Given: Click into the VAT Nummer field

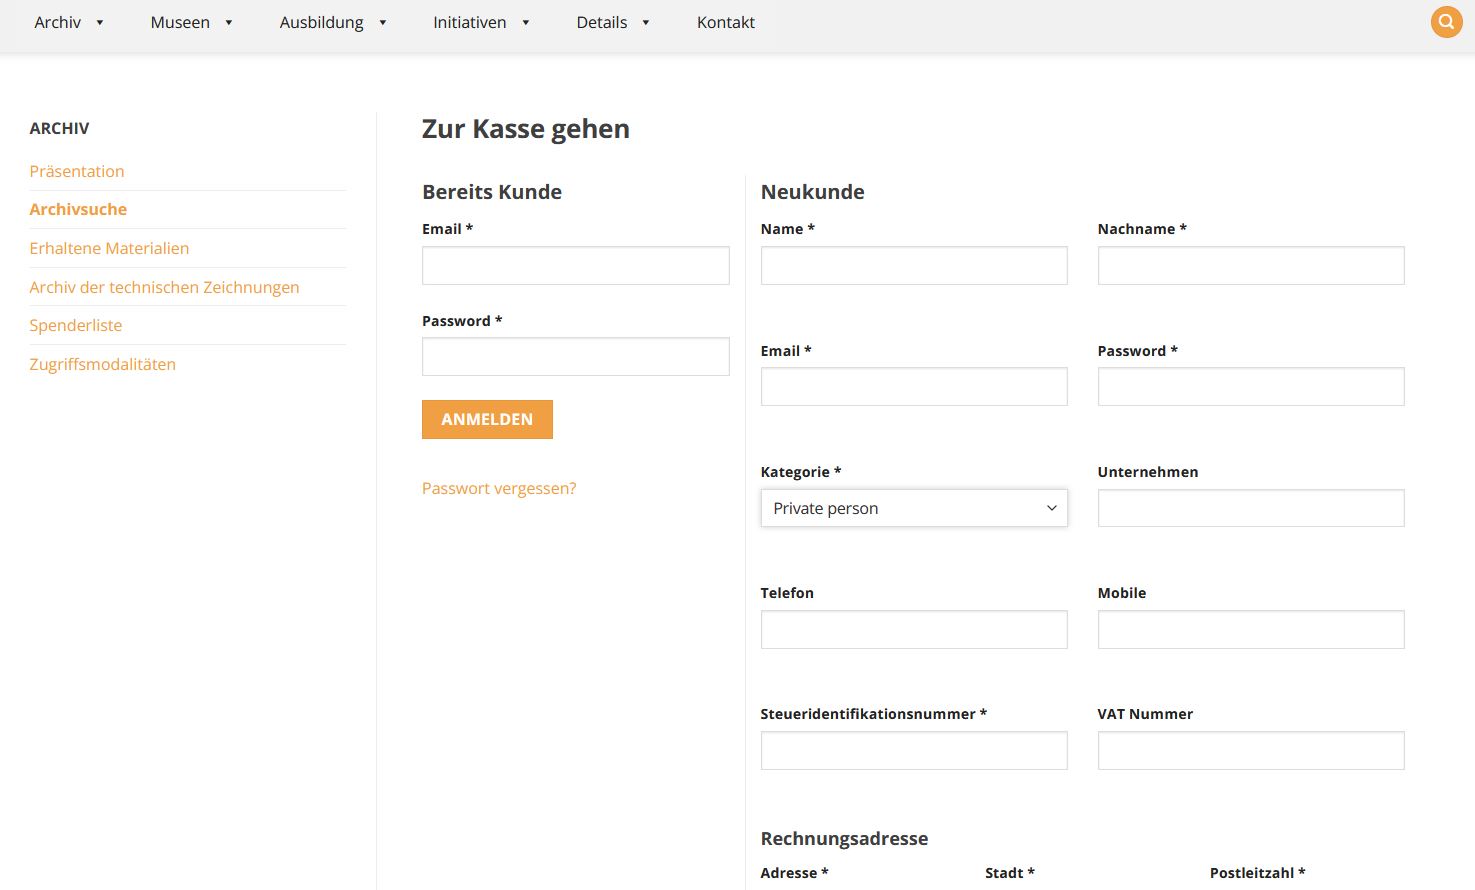Looking at the screenshot, I should tap(1250, 751).
